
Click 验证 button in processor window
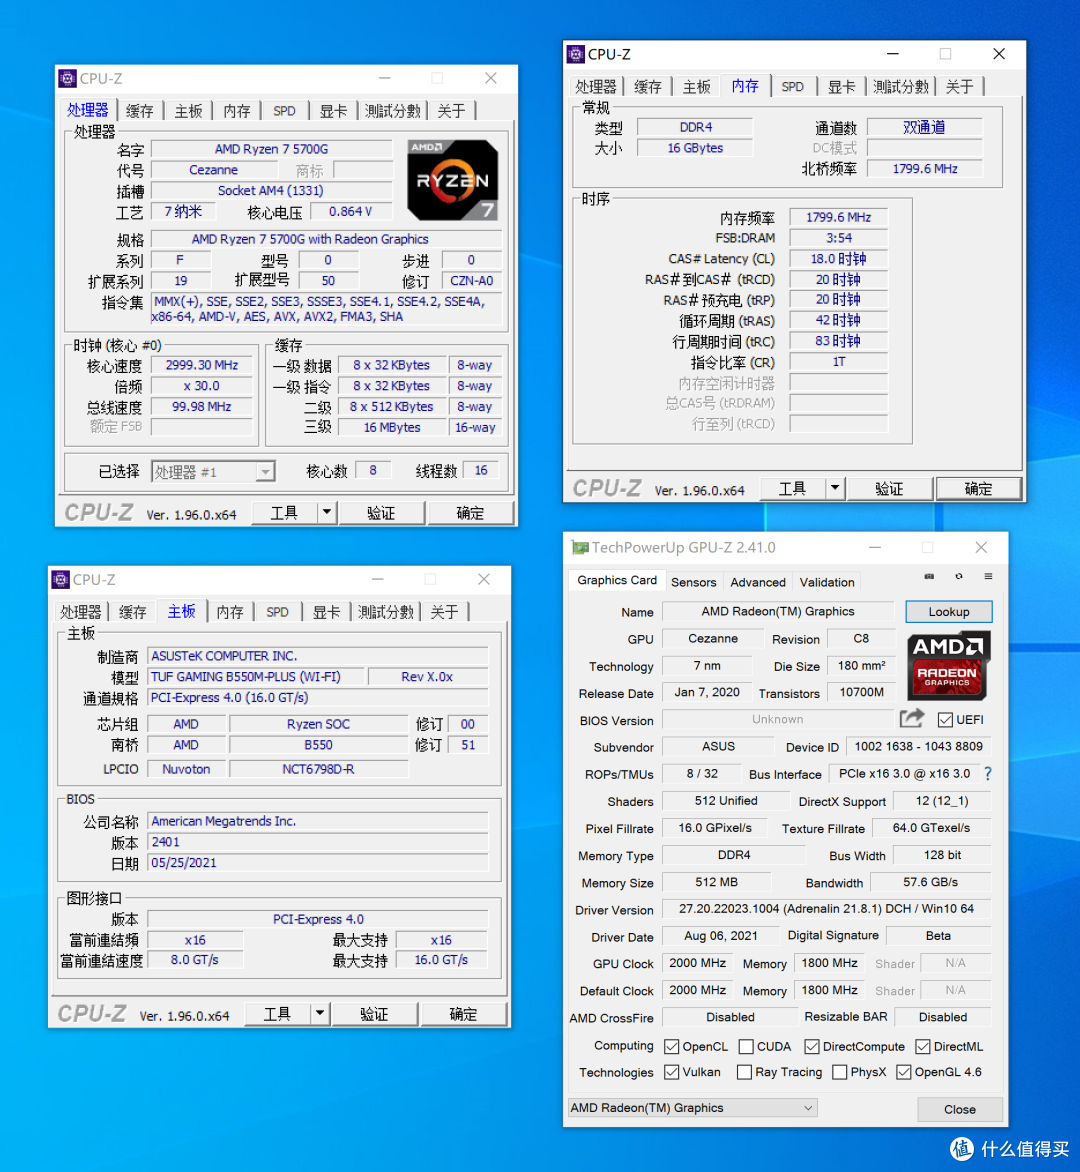click(381, 513)
